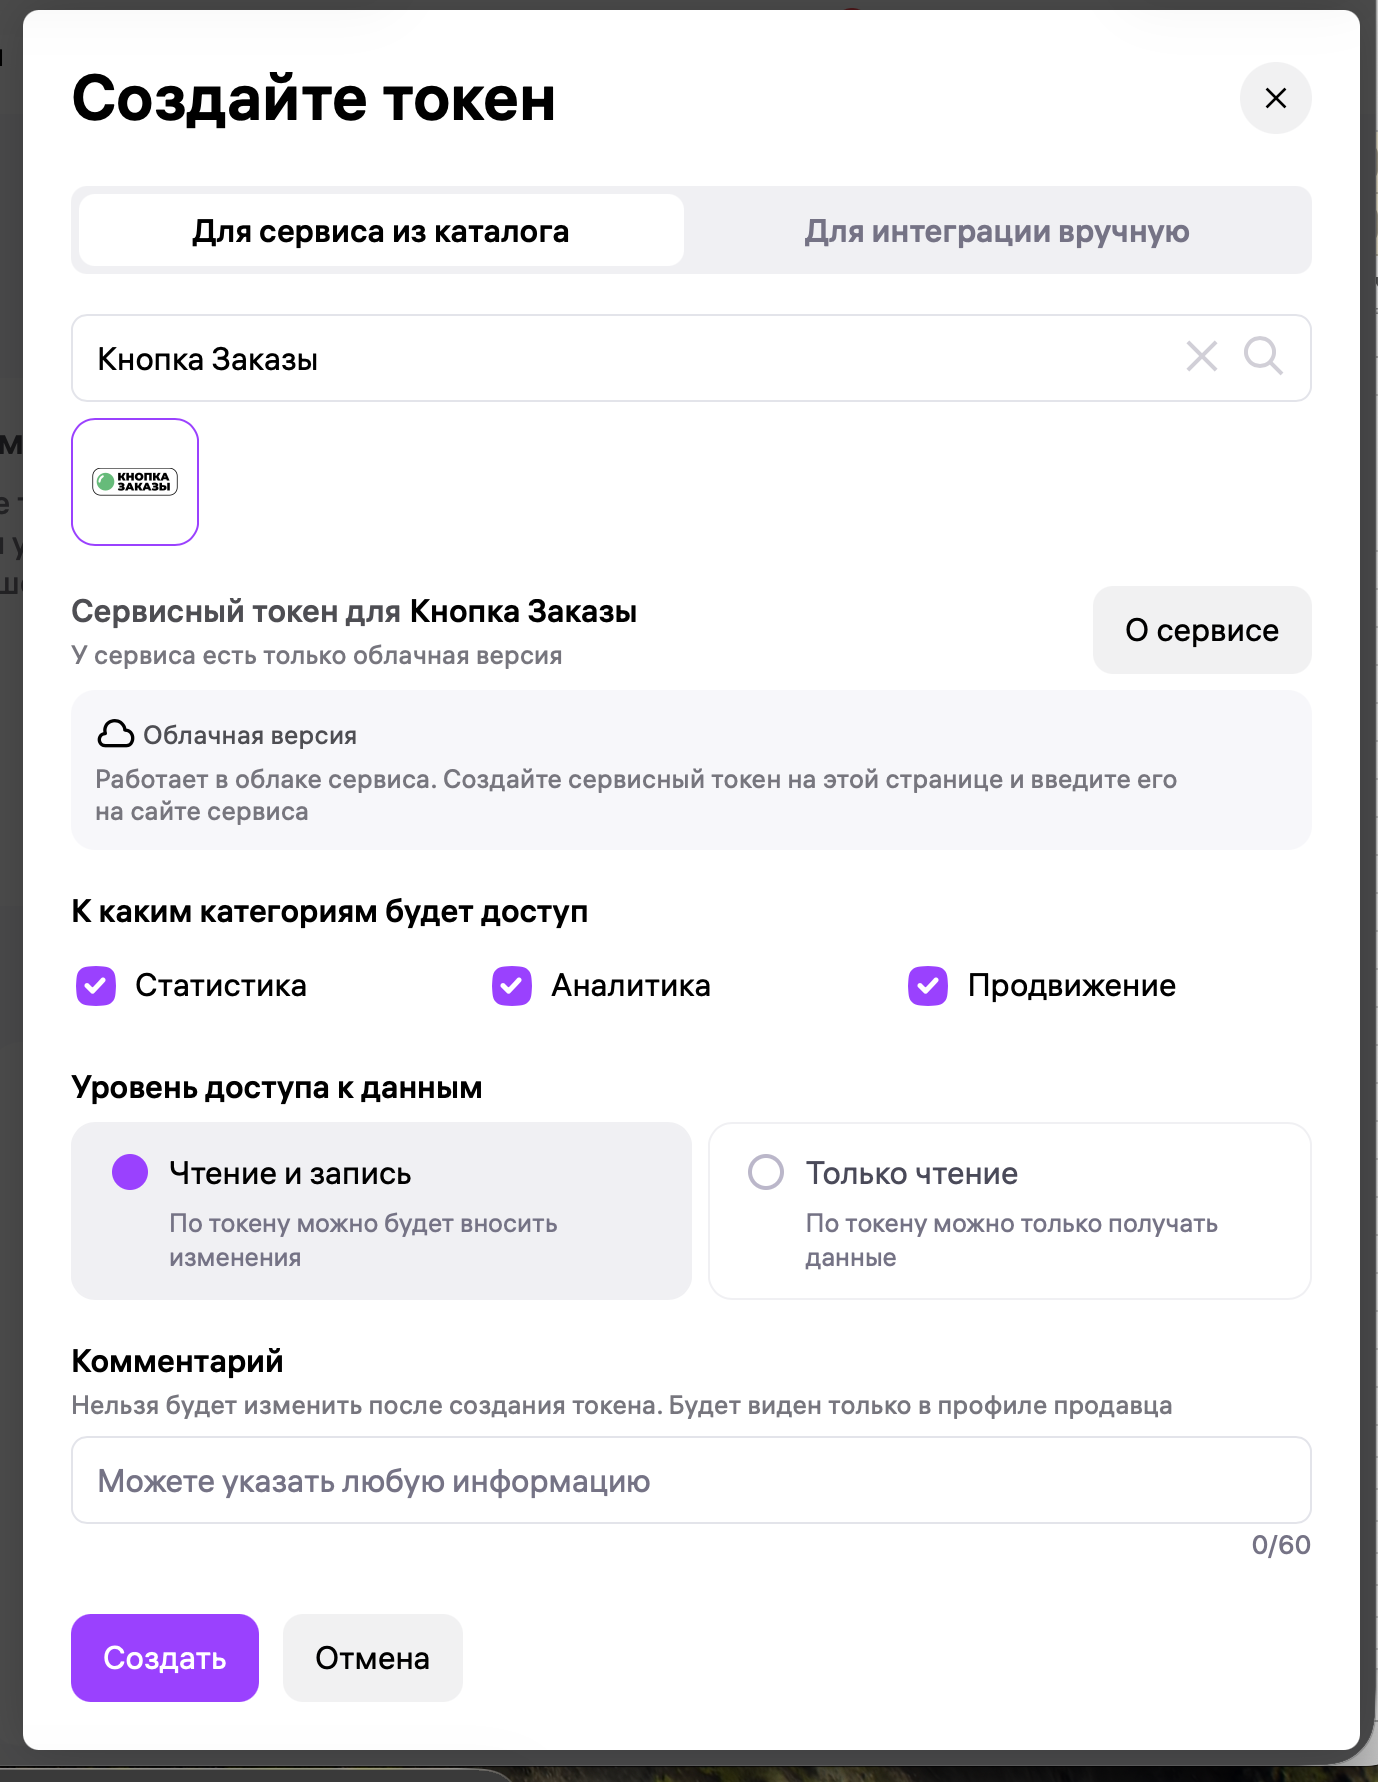Click the cloud icon next to Облачная версия
The width and height of the screenshot is (1378, 1782).
pos(115,735)
